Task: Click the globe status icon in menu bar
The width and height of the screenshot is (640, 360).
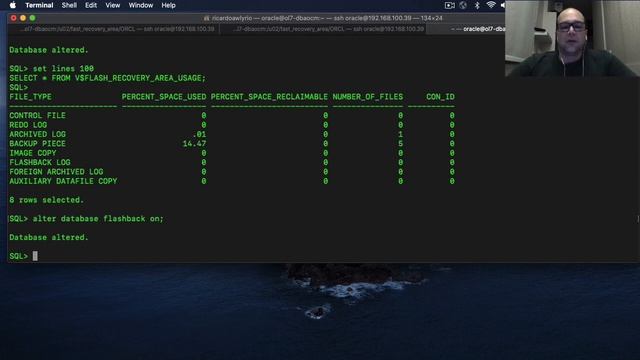Action: click(x=463, y=5)
